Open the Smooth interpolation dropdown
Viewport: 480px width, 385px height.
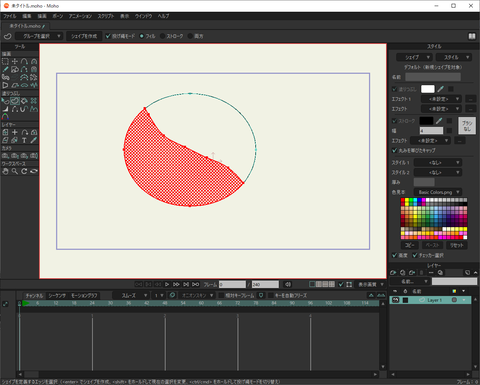(x=131, y=295)
